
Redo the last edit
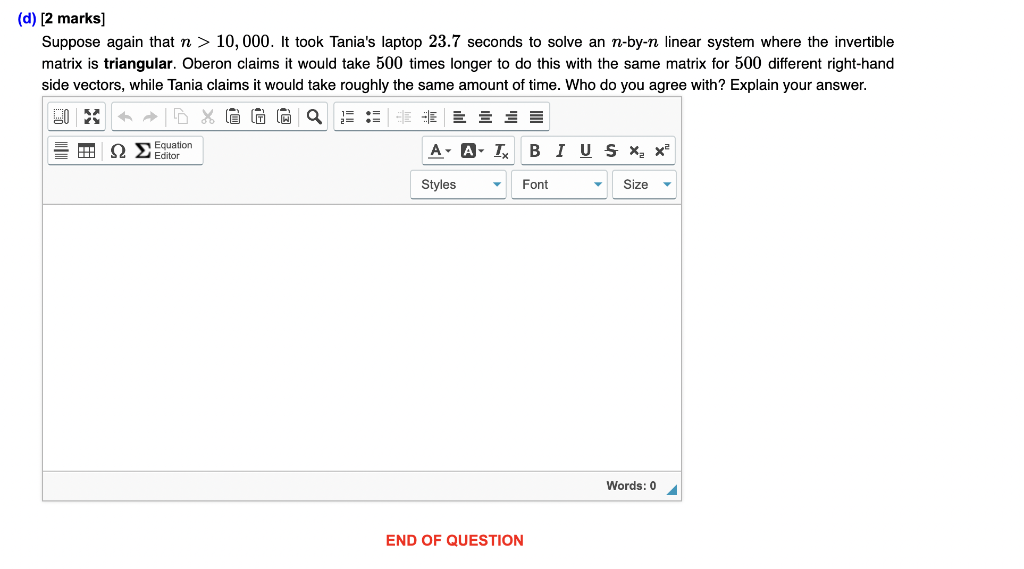tap(150, 117)
